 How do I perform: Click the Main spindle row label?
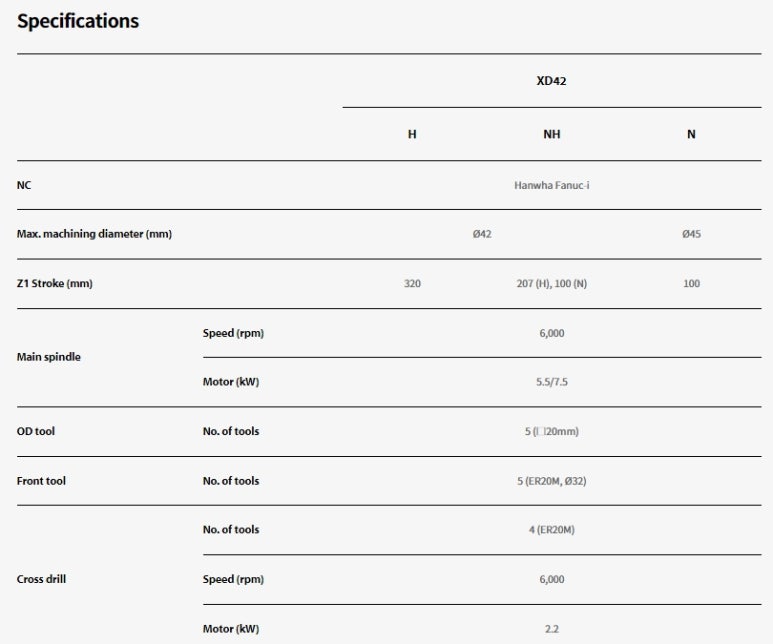(49, 357)
